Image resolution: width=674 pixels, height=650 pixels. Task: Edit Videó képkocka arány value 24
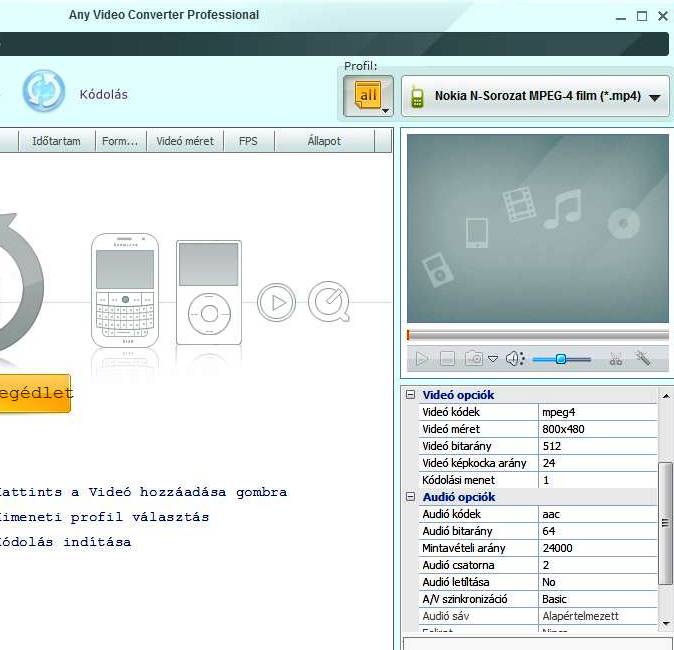click(x=598, y=463)
